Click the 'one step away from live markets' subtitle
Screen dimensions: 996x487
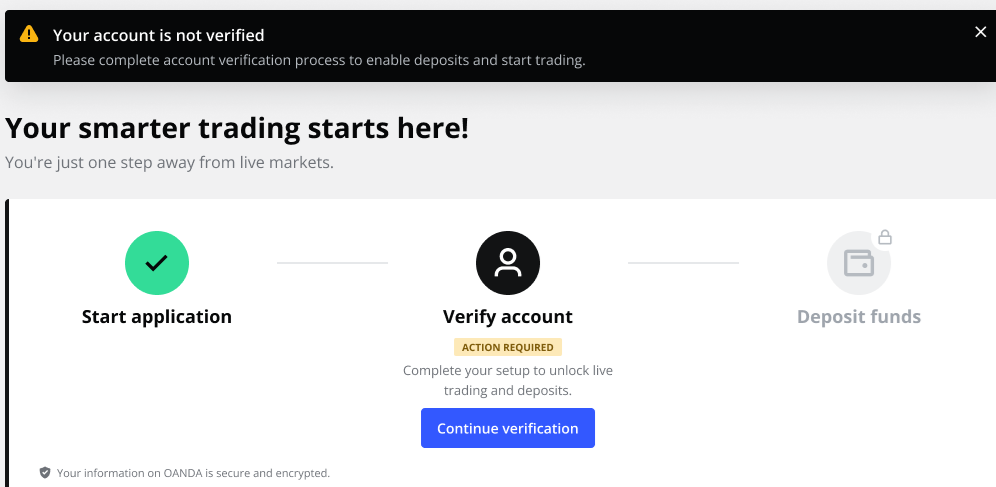pos(170,163)
